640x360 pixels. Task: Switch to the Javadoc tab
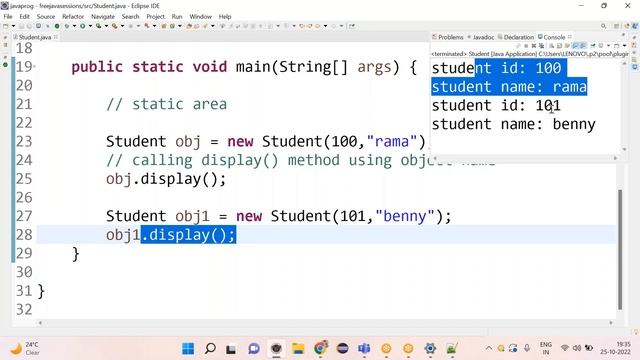click(481, 37)
